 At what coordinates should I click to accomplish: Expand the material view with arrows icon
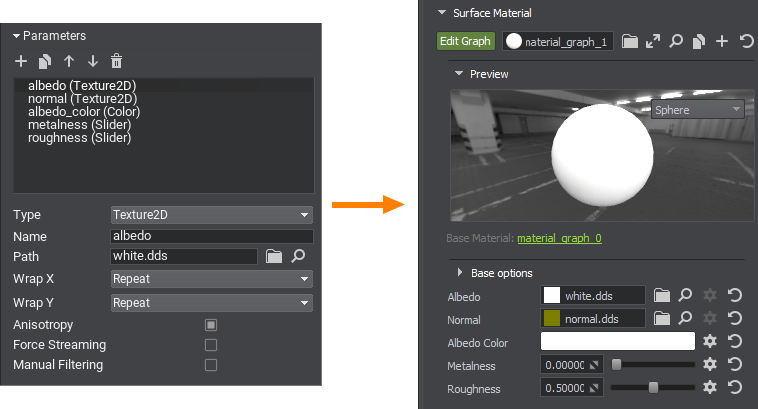click(653, 42)
